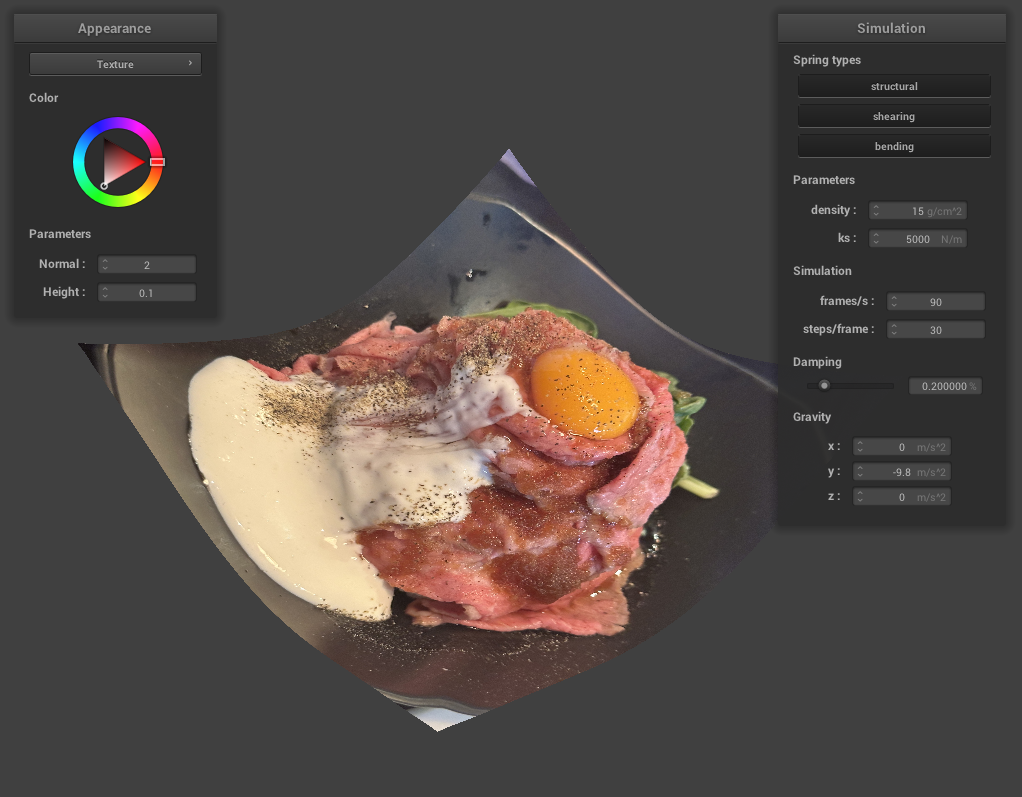This screenshot has height=797, width=1022.
Task: Click the Gravity y input field
Action: [x=902, y=472]
